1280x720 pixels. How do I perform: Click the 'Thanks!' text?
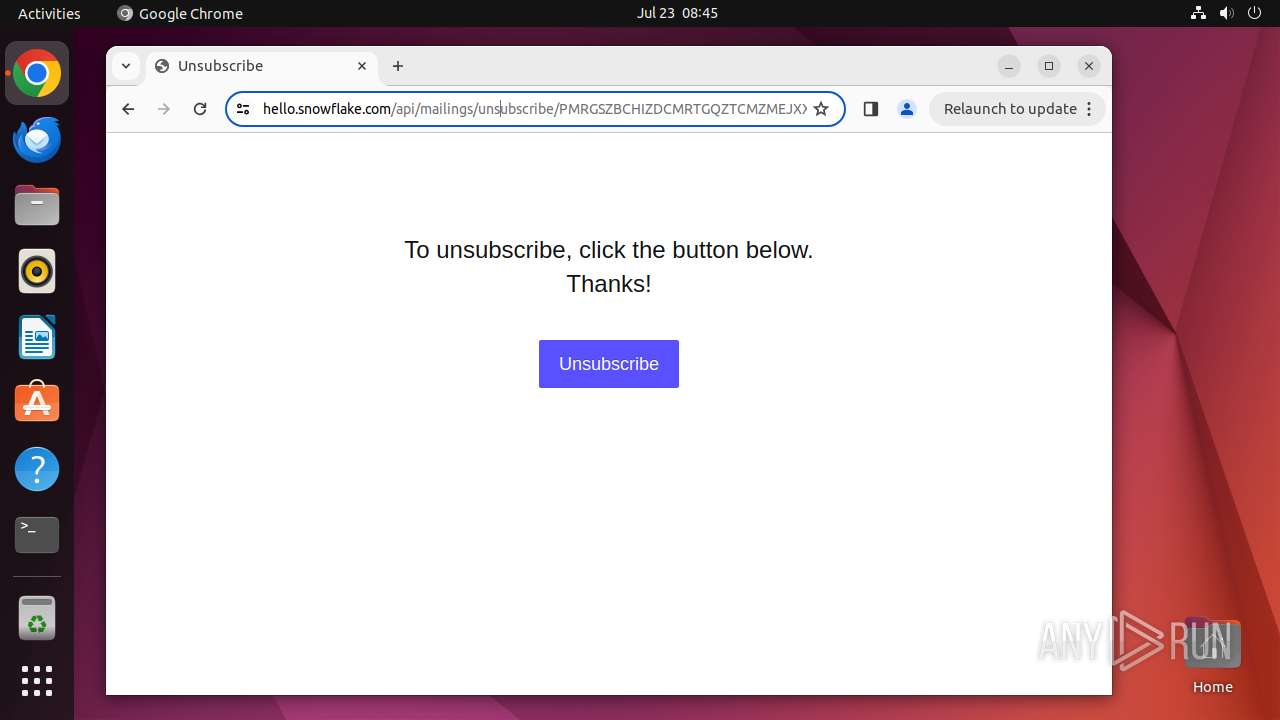click(608, 284)
